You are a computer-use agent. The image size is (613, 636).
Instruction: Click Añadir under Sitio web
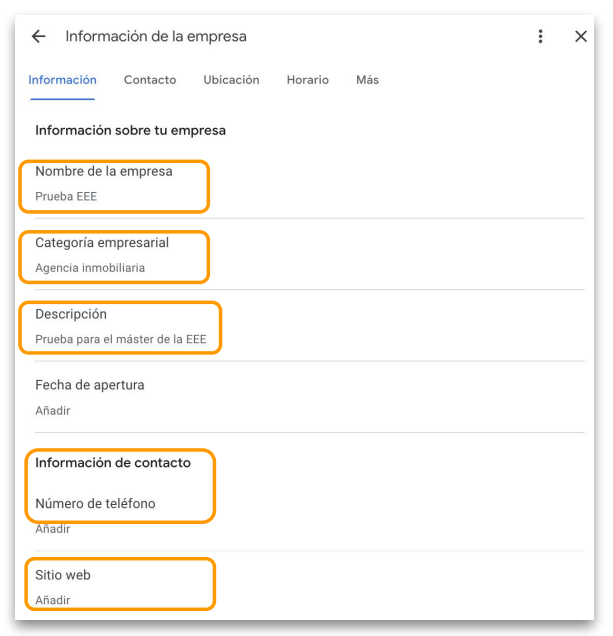pos(53,601)
